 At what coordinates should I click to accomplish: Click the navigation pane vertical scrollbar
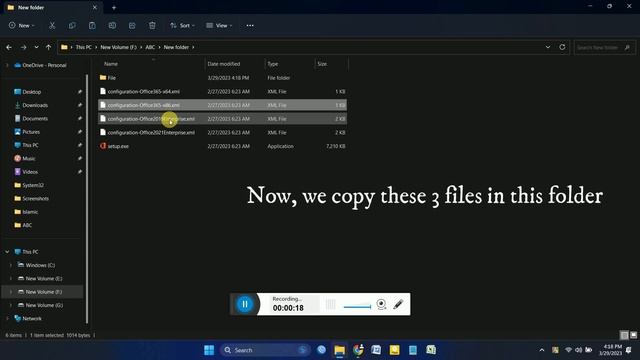87,198
